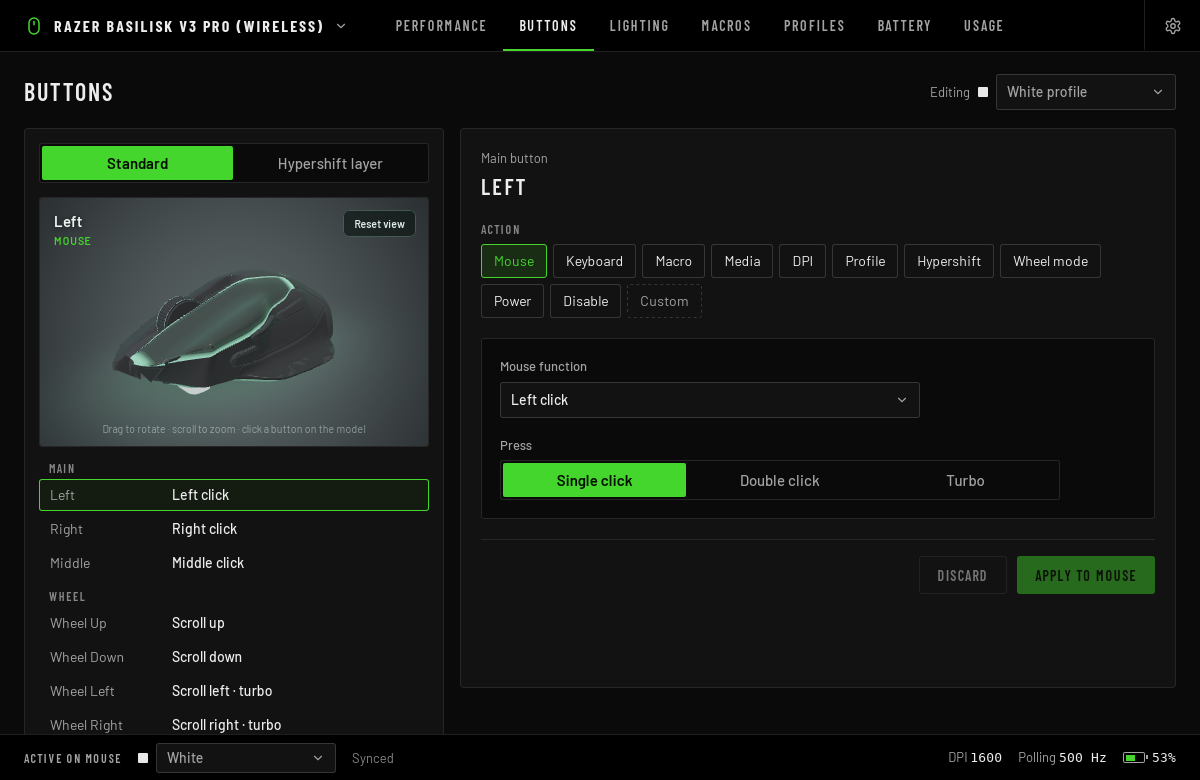Click the mouse device icon in header
Image resolution: width=1200 pixels, height=780 pixels.
click(34, 26)
